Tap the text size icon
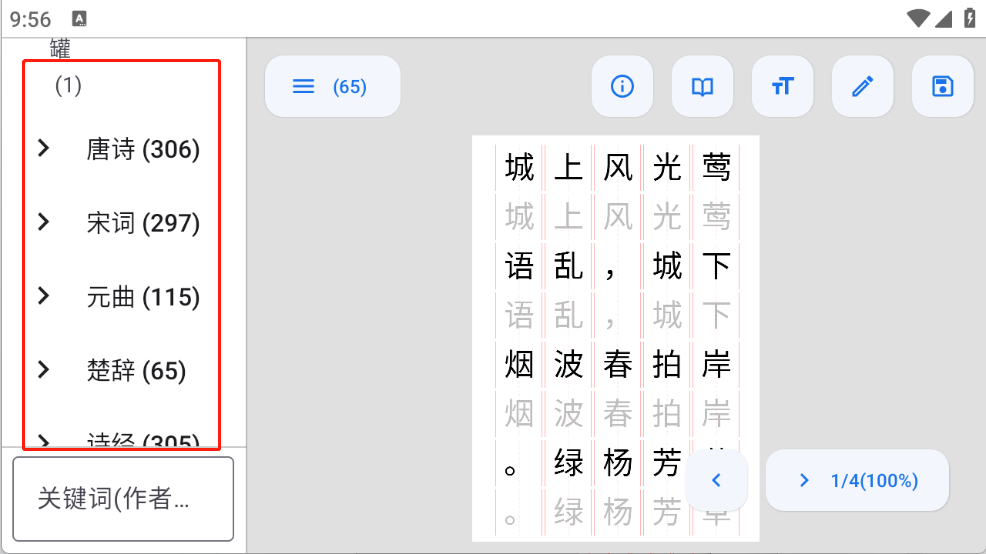The height and width of the screenshot is (554, 986). pos(782,87)
